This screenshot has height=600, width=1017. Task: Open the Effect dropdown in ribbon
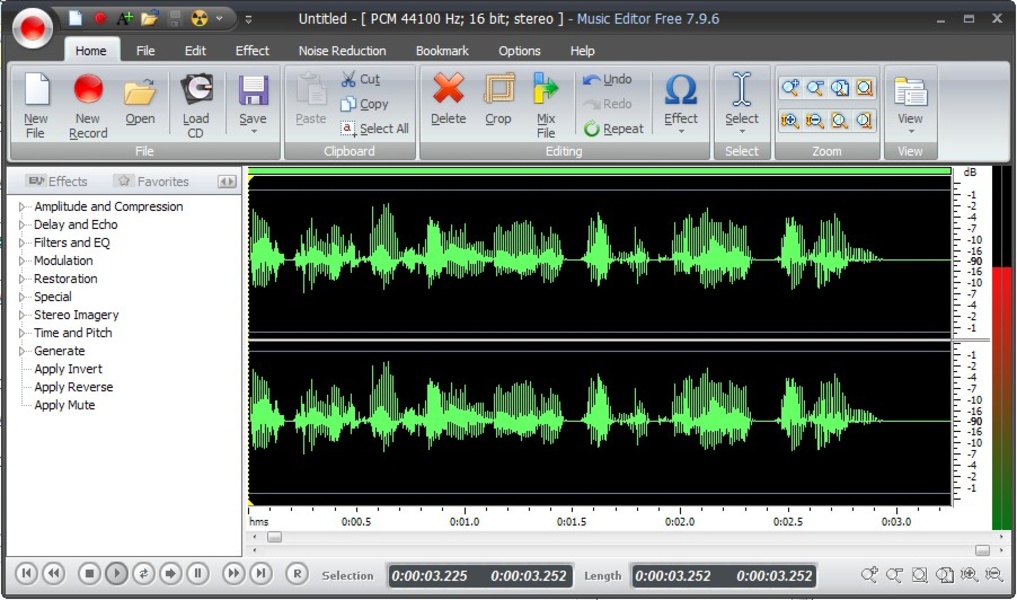pos(681,130)
